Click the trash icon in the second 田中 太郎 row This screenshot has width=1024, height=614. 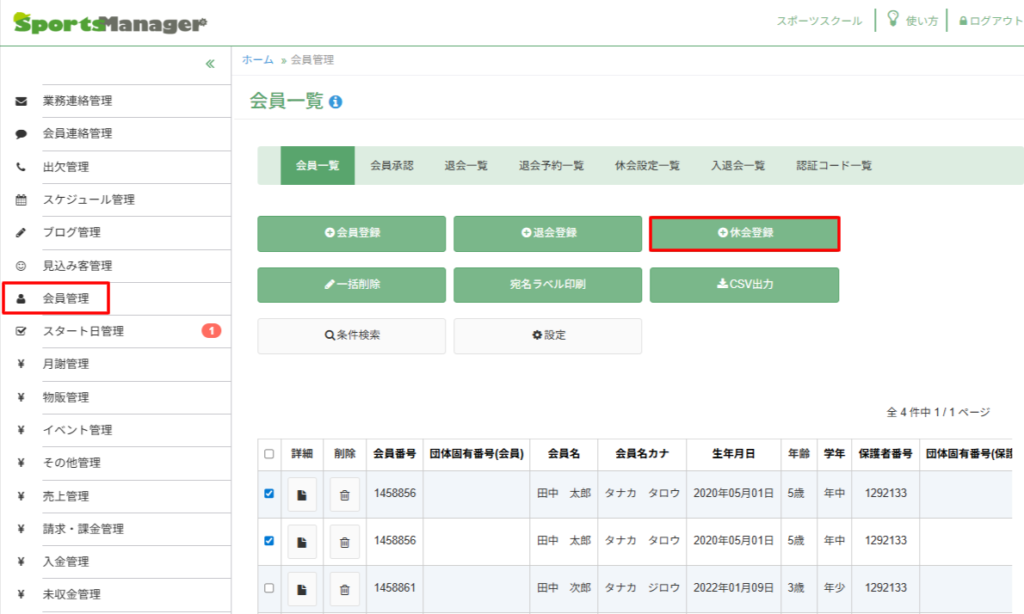click(345, 542)
